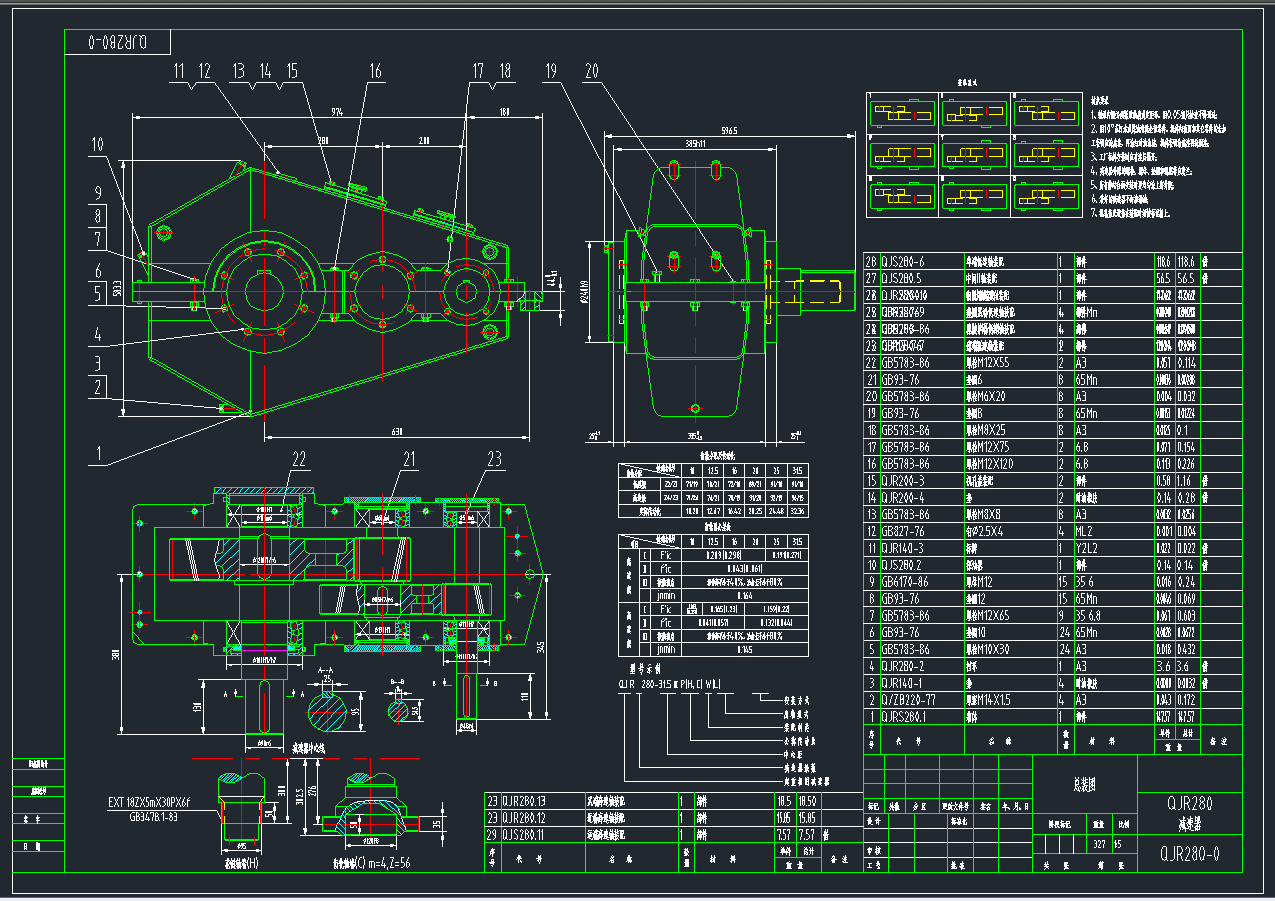Click balloon number 16 on front view
The width and height of the screenshot is (1275, 901).
coord(375,71)
